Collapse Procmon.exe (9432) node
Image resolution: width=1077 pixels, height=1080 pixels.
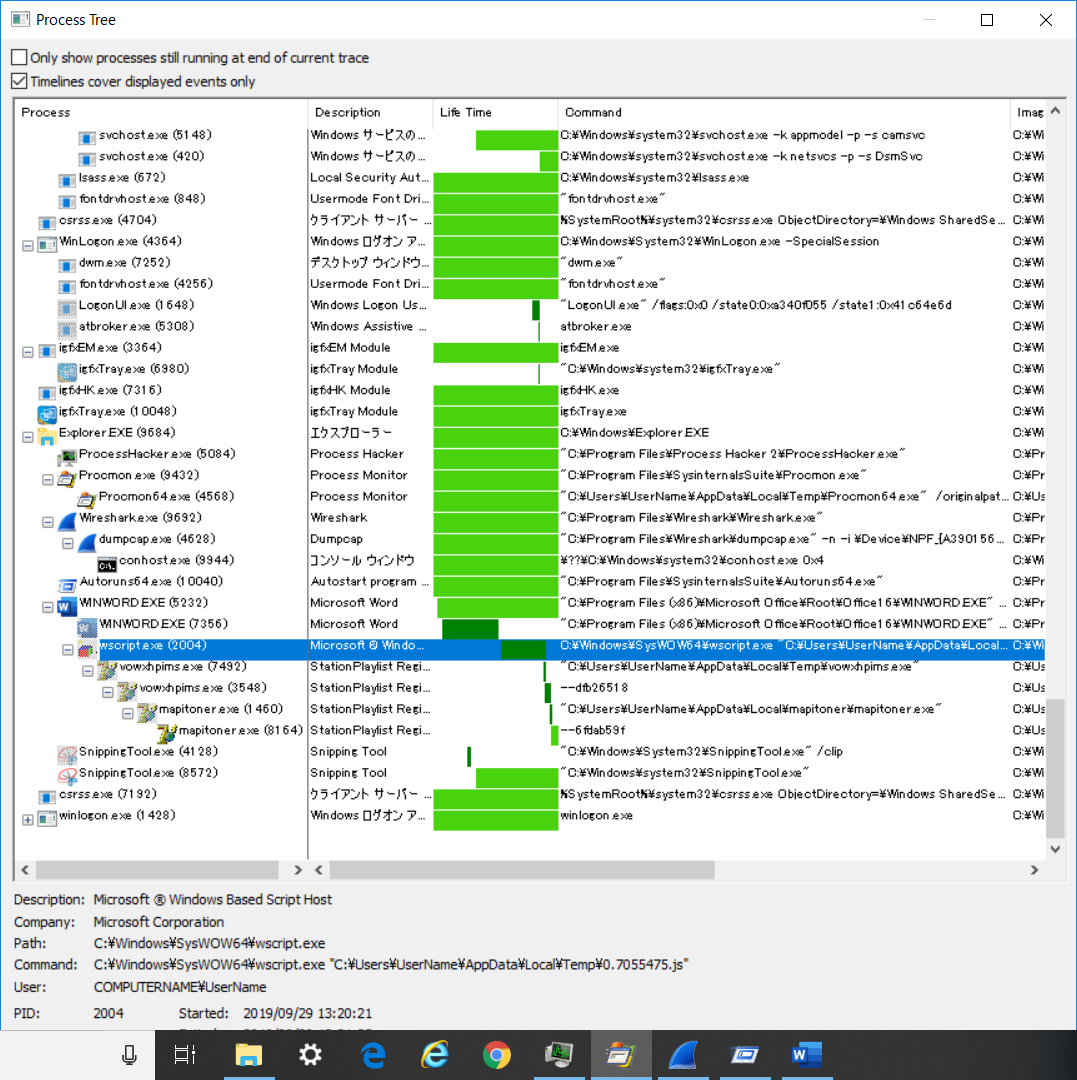point(48,479)
